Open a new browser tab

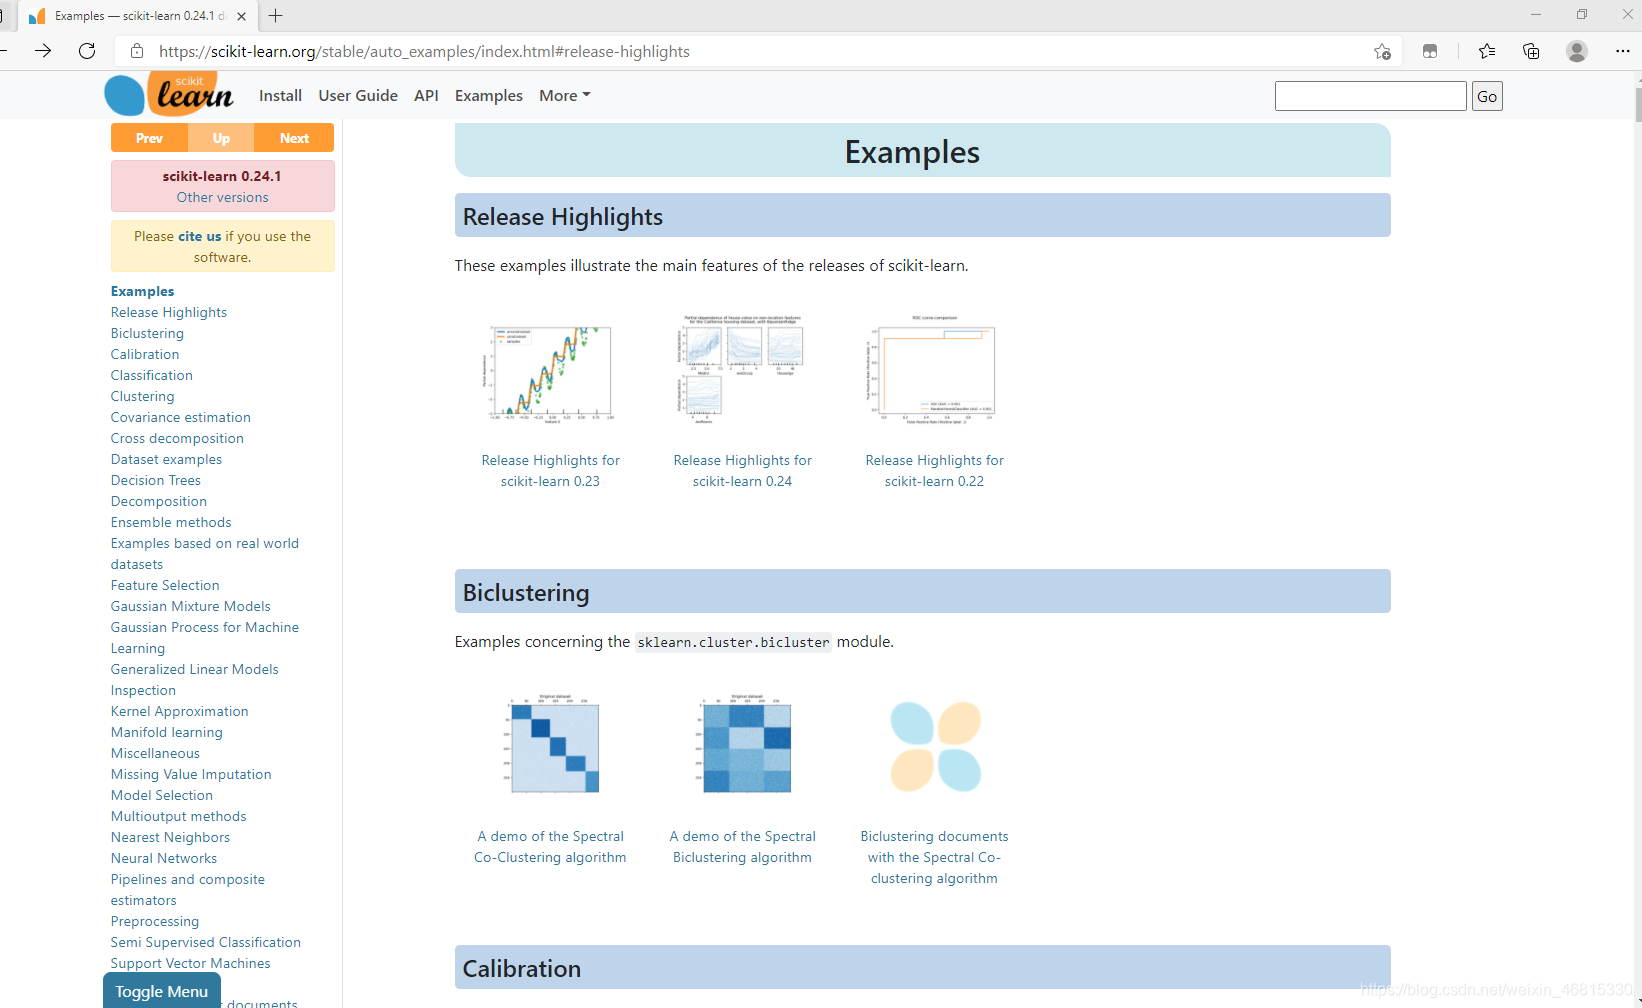pyautogui.click(x=276, y=16)
